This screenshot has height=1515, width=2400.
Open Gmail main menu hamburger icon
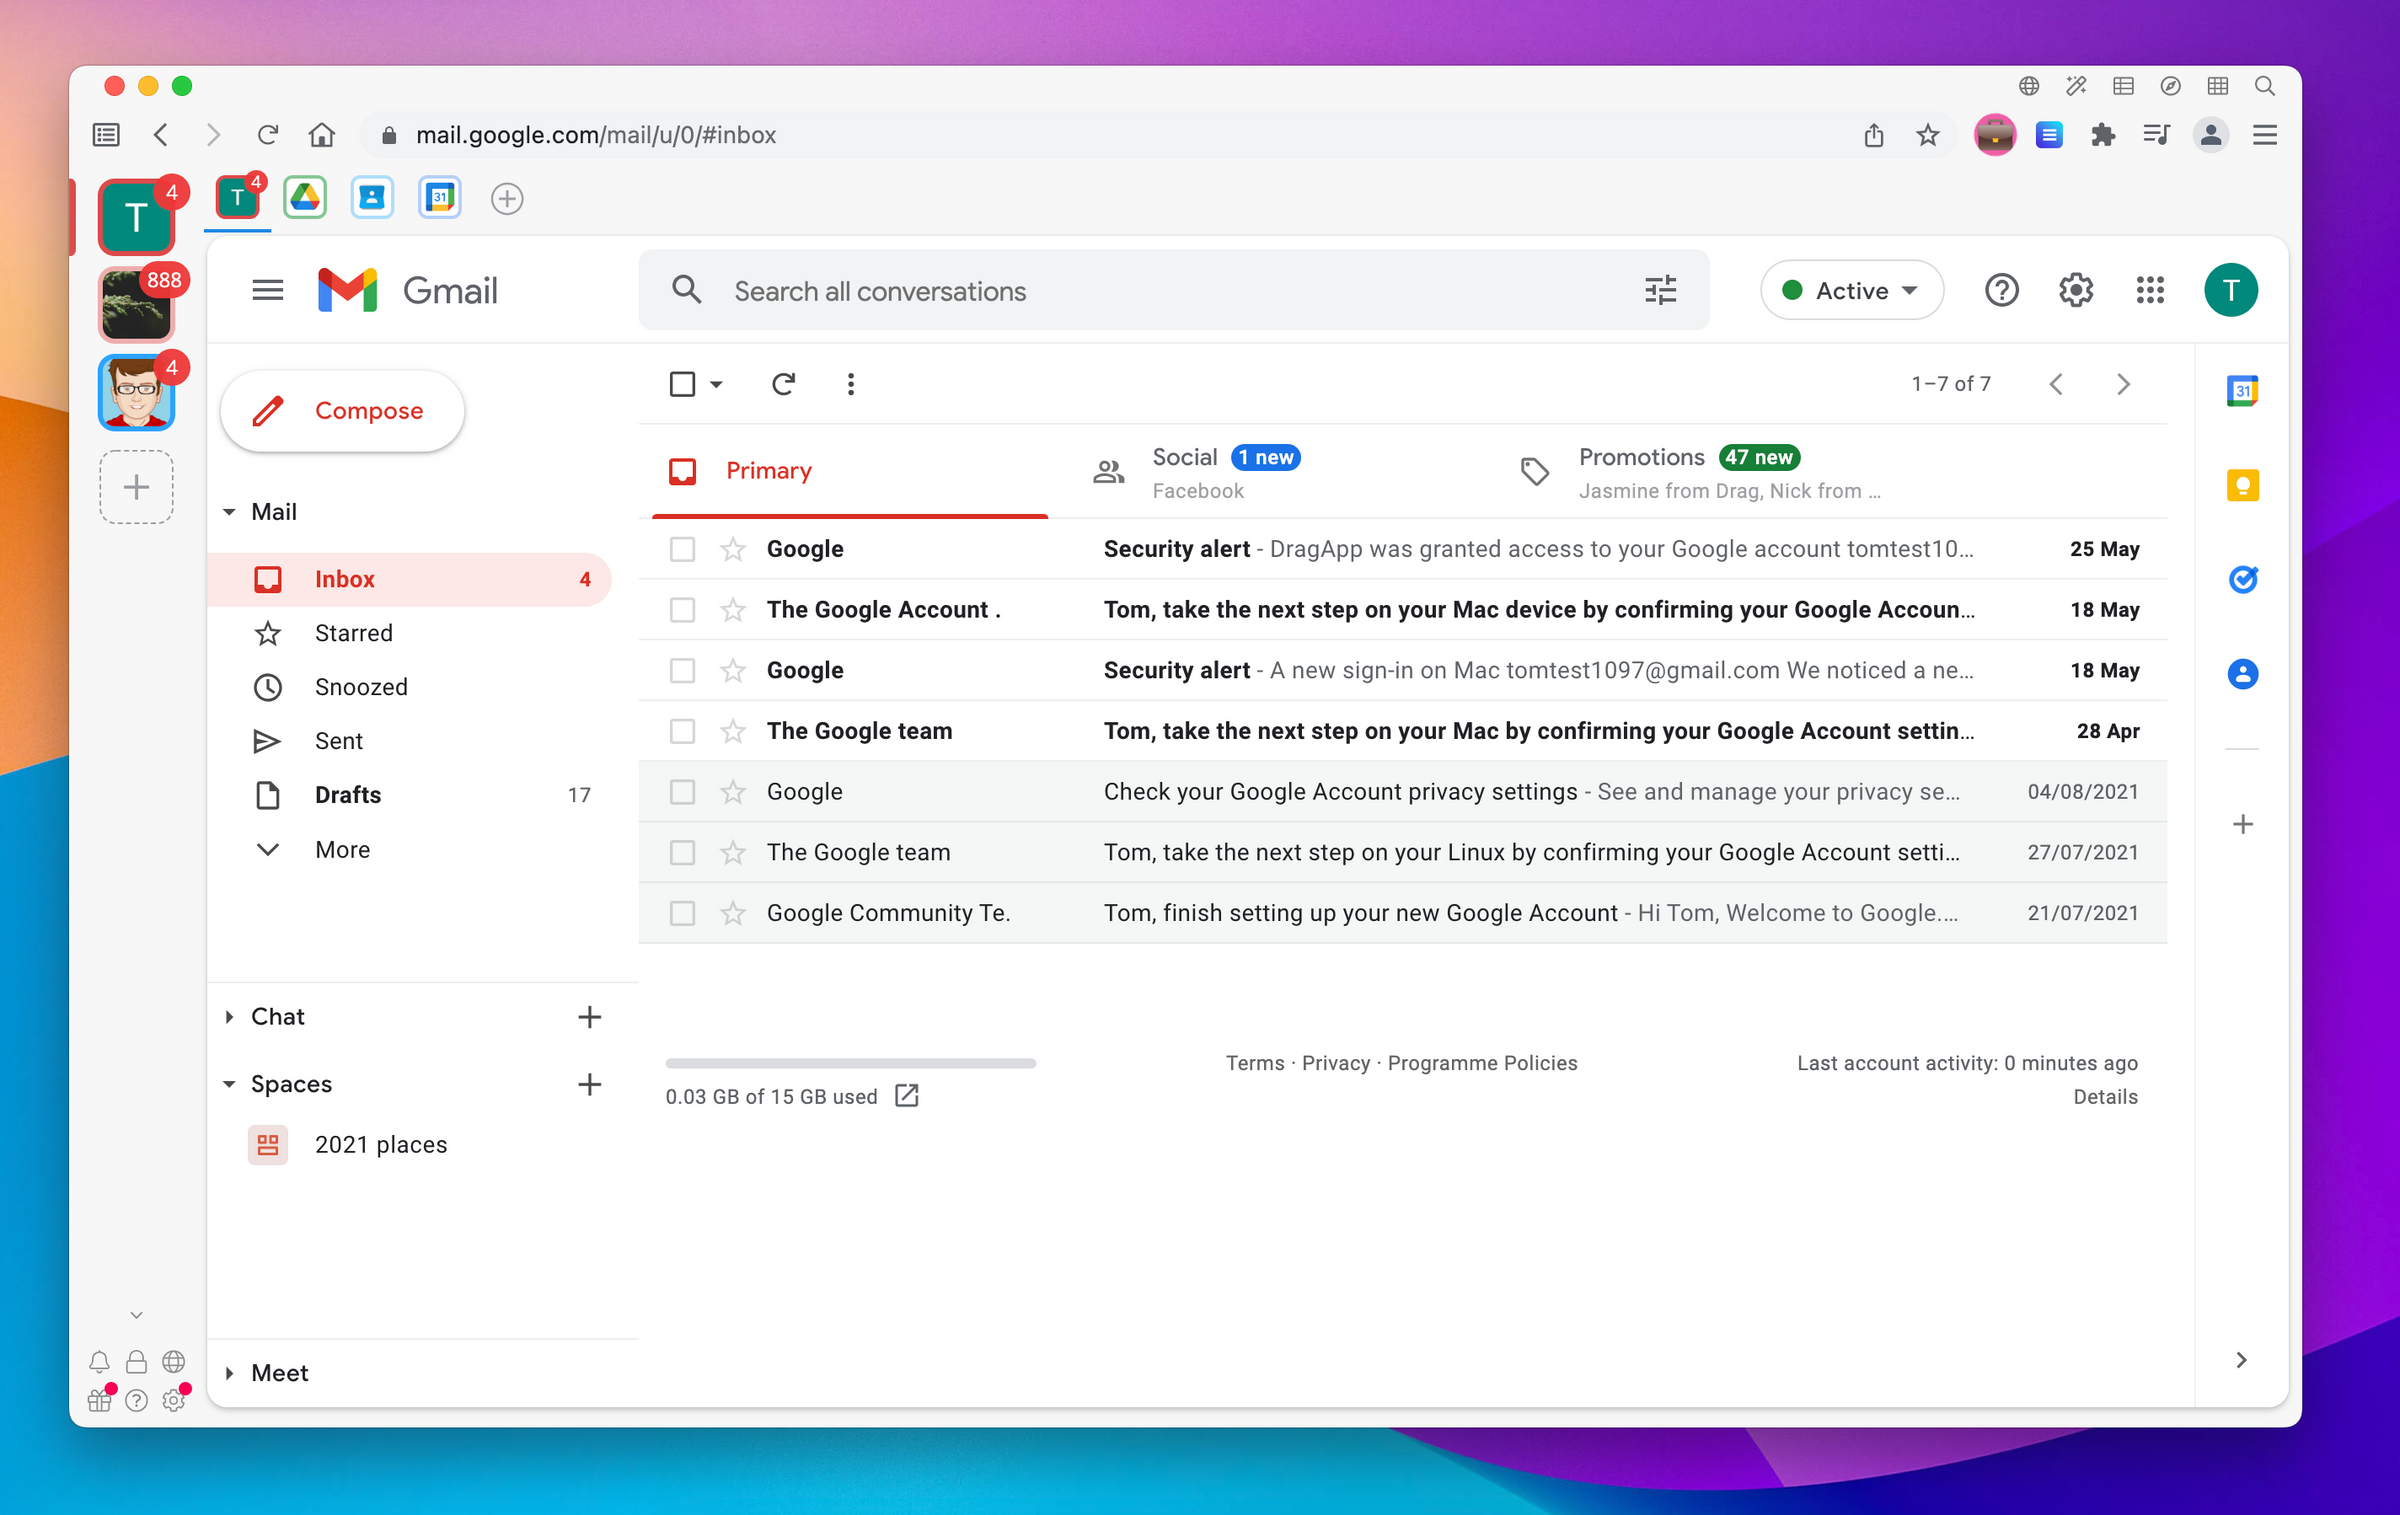click(x=267, y=291)
